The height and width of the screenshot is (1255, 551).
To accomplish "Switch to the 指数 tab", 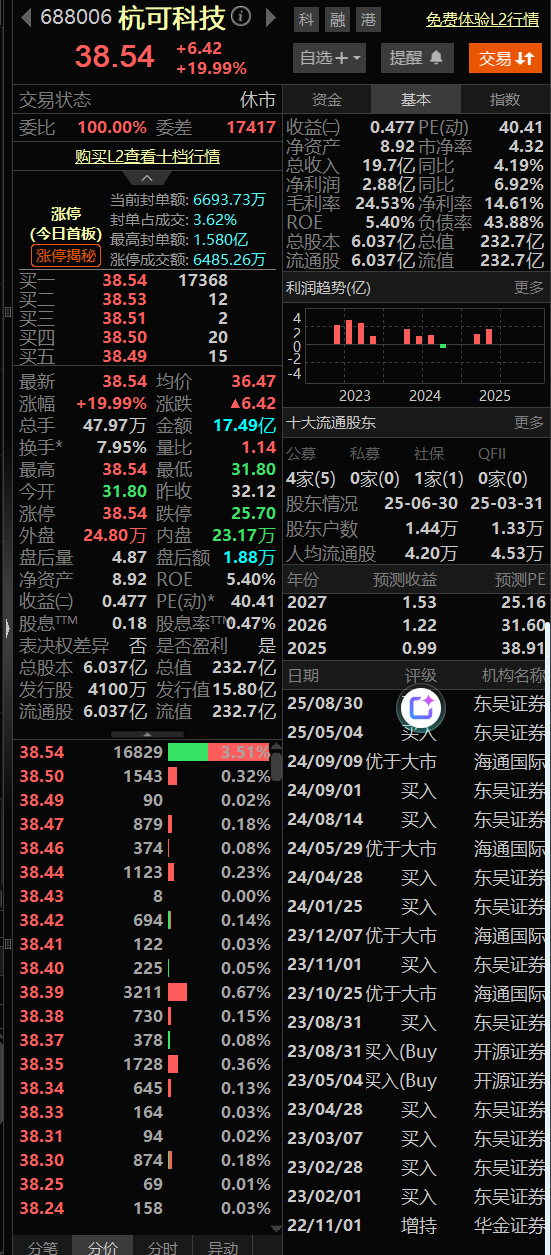I will 504,100.
